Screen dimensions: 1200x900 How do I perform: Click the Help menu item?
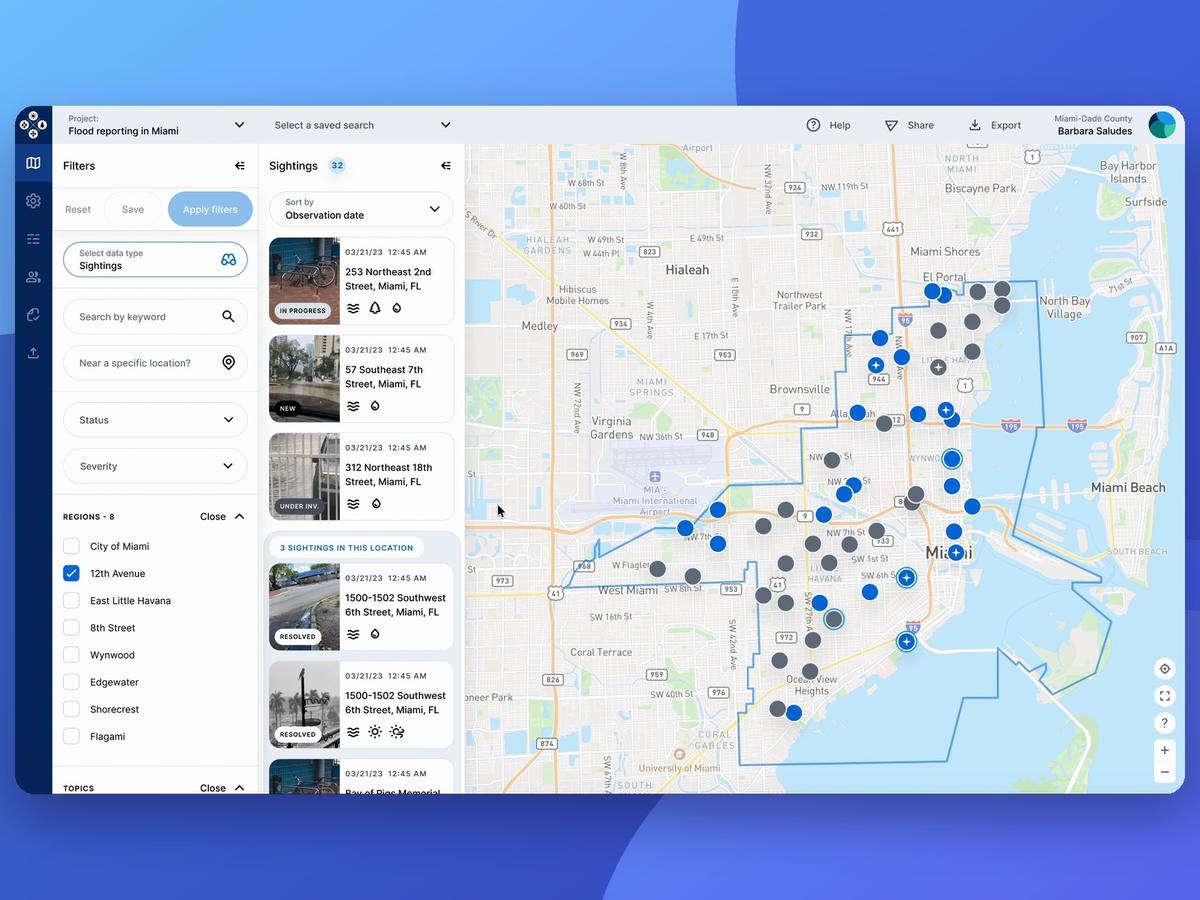click(828, 125)
